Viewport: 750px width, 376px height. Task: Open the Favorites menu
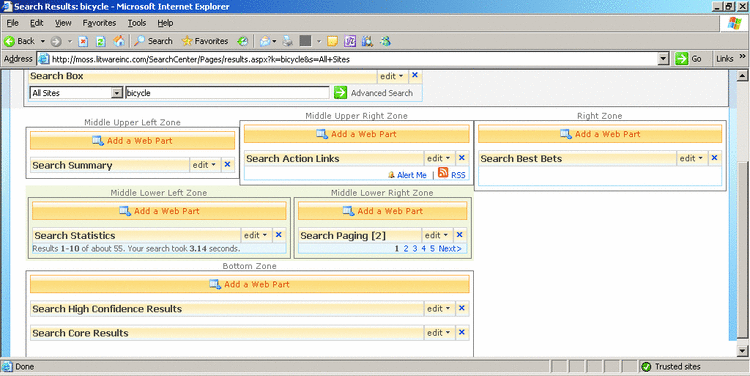tap(99, 23)
